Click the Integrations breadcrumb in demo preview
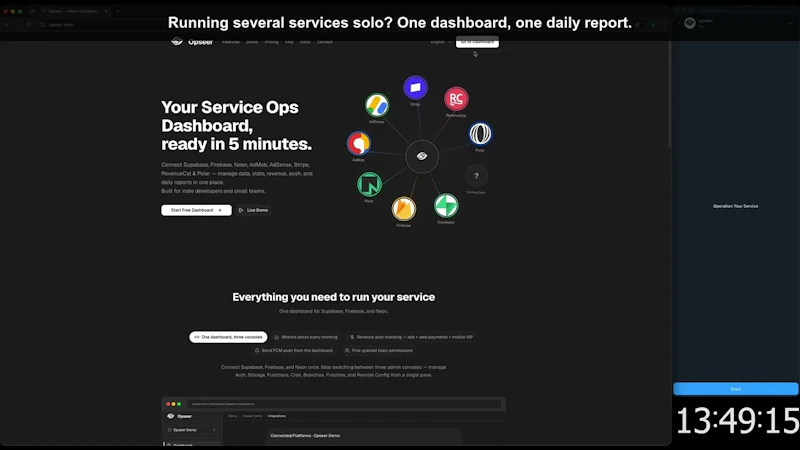The image size is (800, 450). tap(277, 416)
